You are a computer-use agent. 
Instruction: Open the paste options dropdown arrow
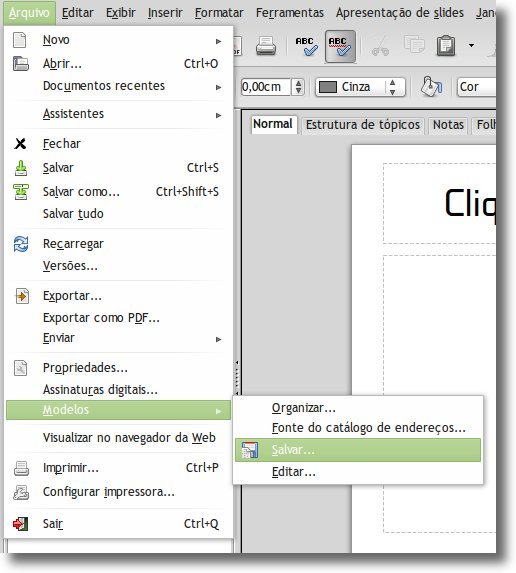(471, 45)
